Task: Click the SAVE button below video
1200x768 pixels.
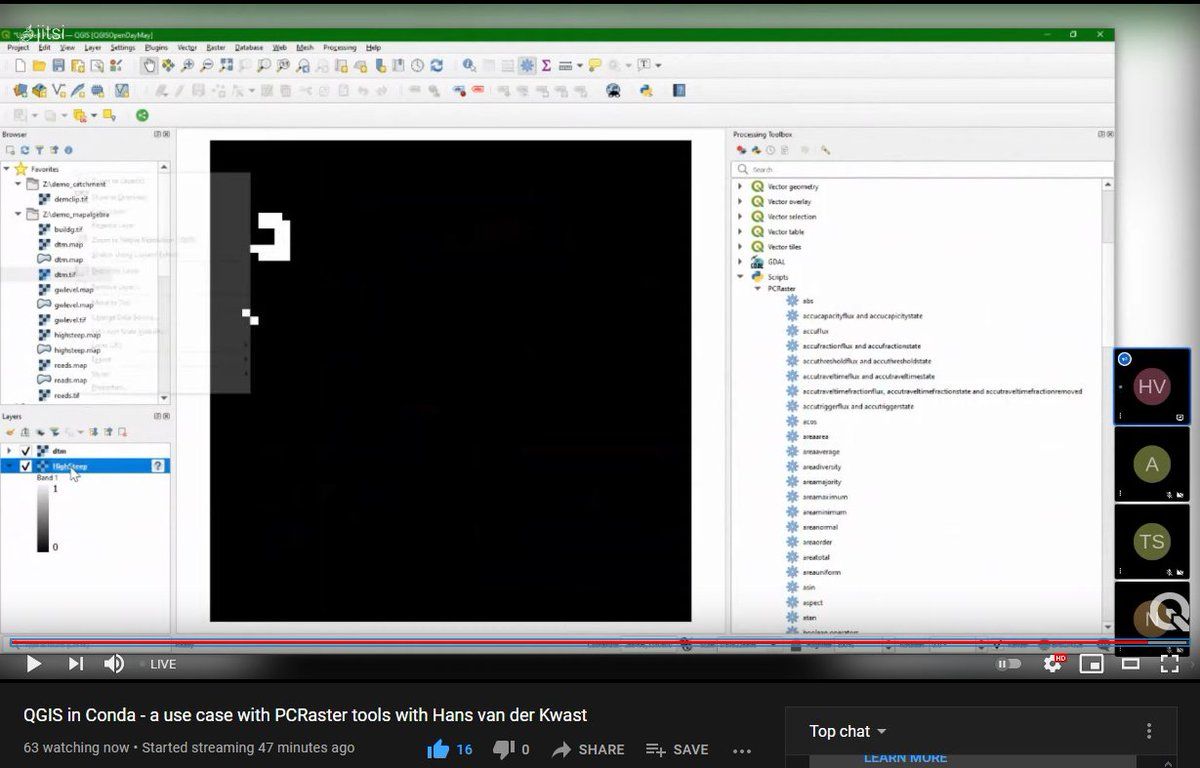Action: pos(677,749)
